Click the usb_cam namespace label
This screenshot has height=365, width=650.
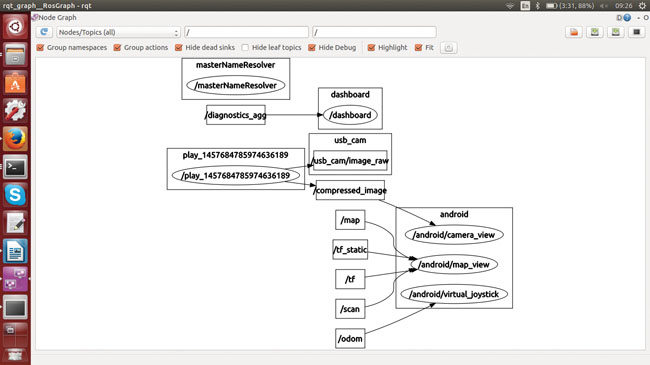350,140
